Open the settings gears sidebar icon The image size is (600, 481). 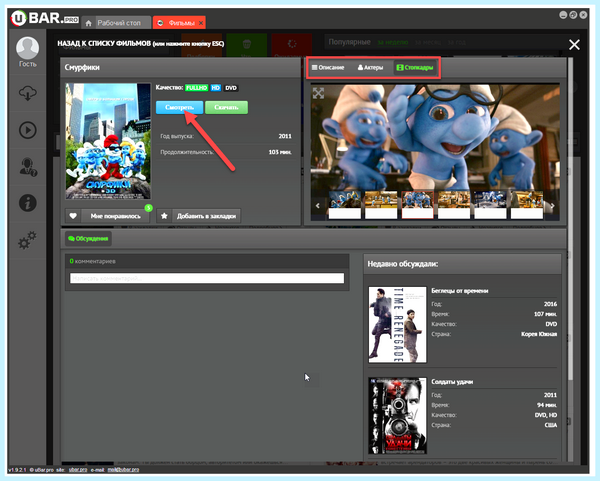[27, 240]
